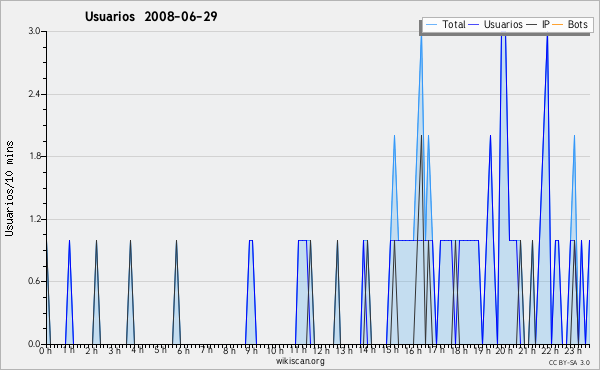
Task: Click the 0.6 y-axis value
Action: [34, 282]
